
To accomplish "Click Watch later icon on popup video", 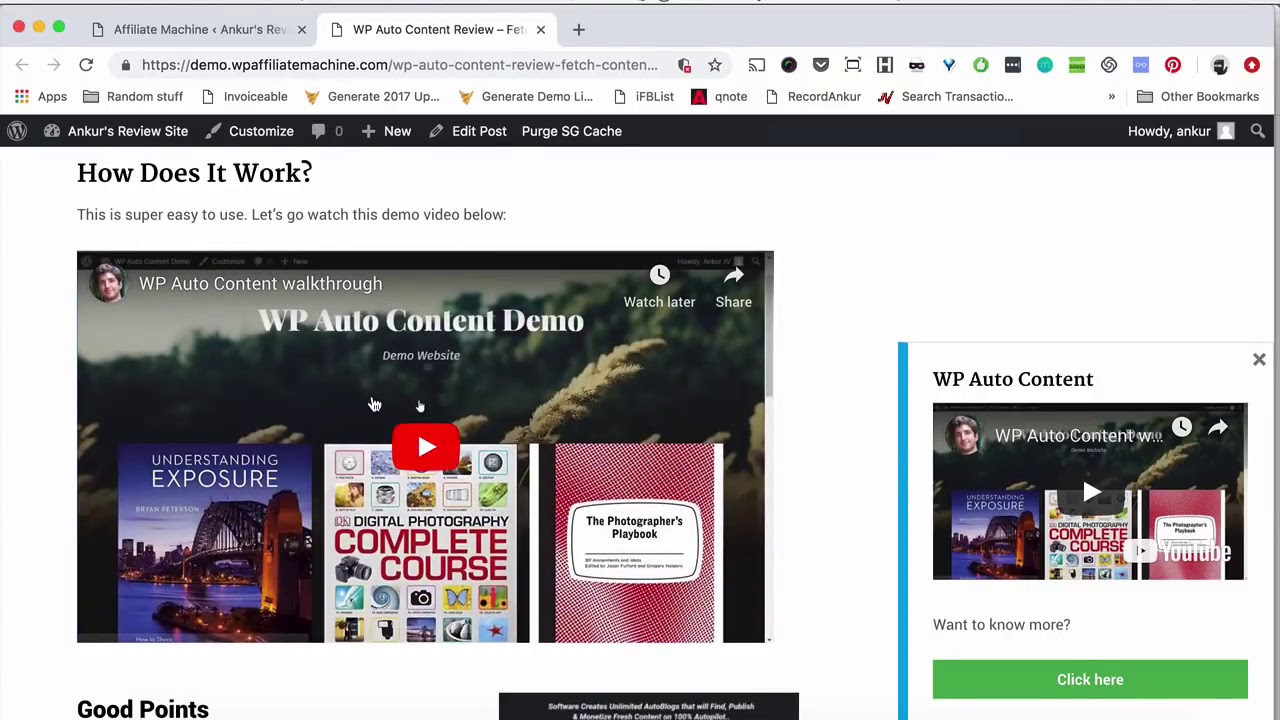I will (x=1182, y=427).
